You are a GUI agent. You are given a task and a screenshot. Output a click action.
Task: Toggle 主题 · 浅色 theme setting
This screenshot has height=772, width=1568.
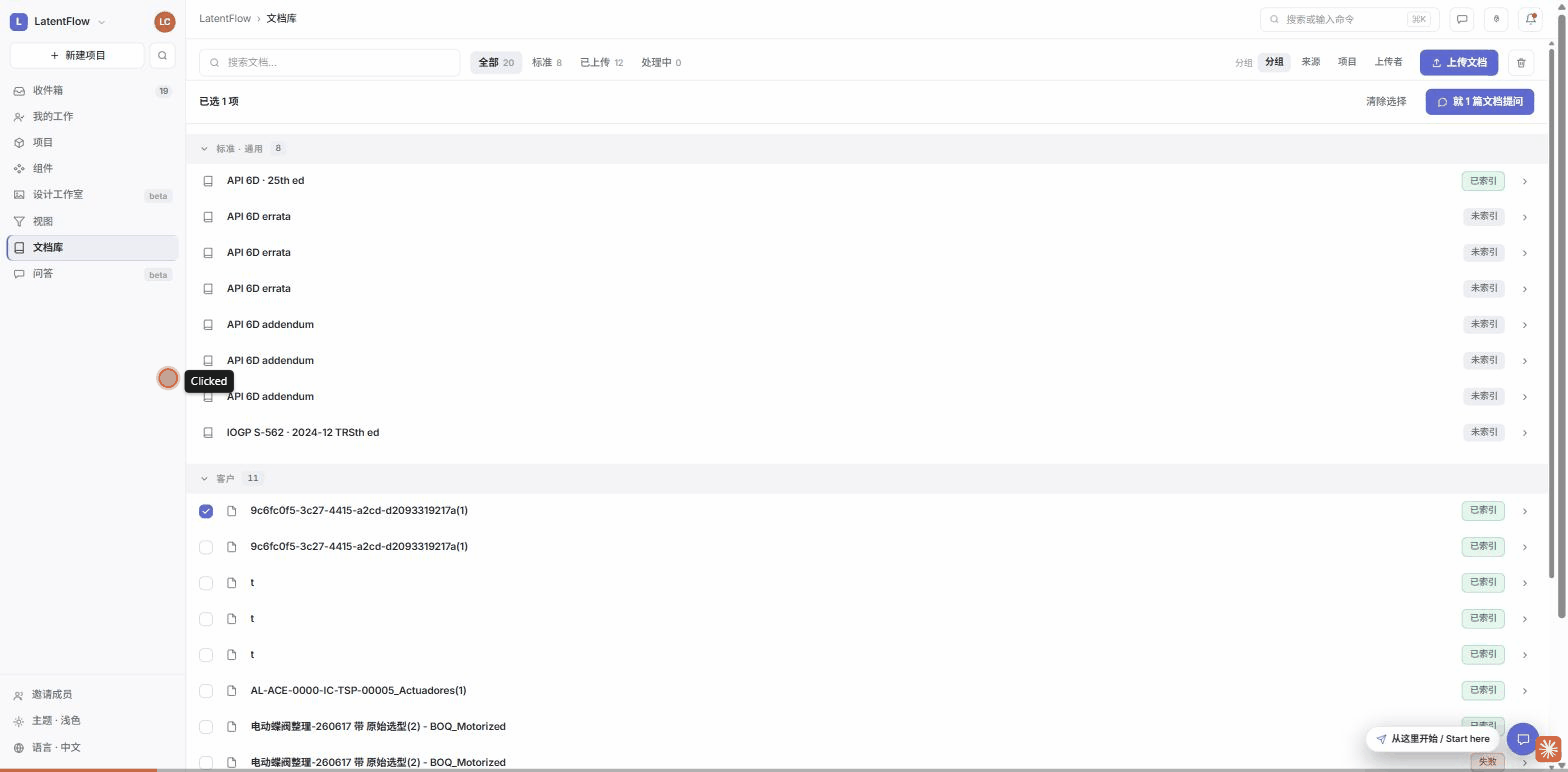(x=92, y=721)
